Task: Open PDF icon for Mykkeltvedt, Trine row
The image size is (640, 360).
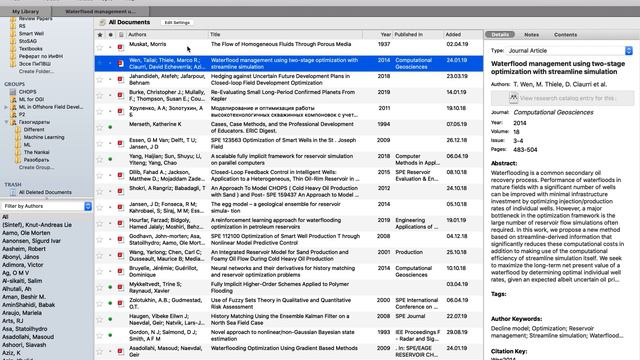Action: 121,287
